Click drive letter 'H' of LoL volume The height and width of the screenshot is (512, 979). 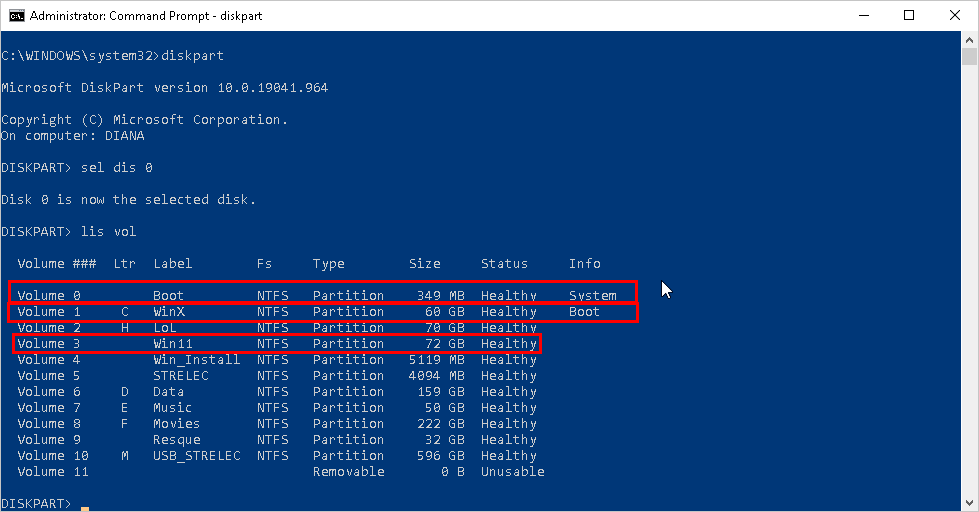pyautogui.click(x=125, y=328)
